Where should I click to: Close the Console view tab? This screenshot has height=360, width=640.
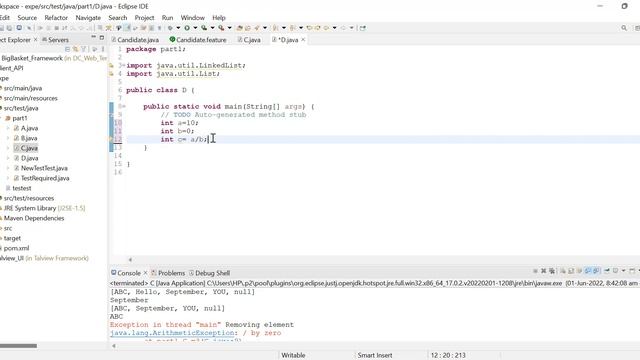tap(145, 273)
